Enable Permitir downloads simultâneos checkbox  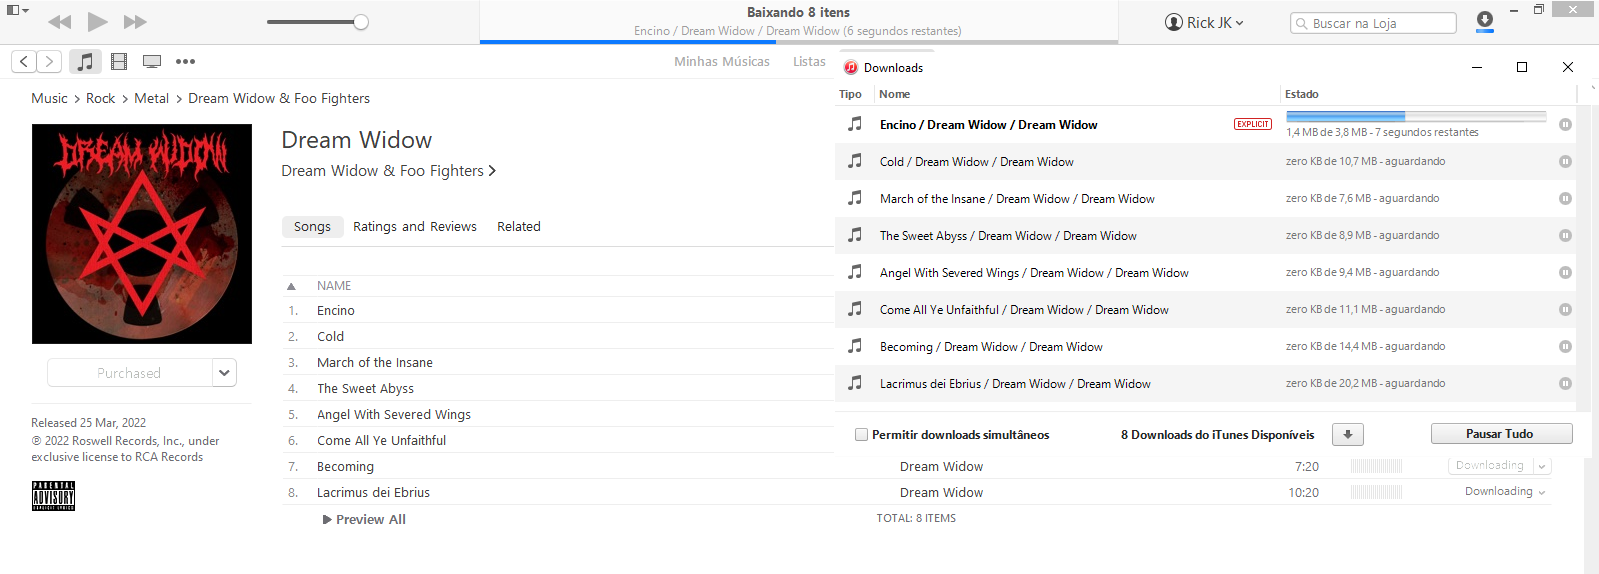(861, 435)
